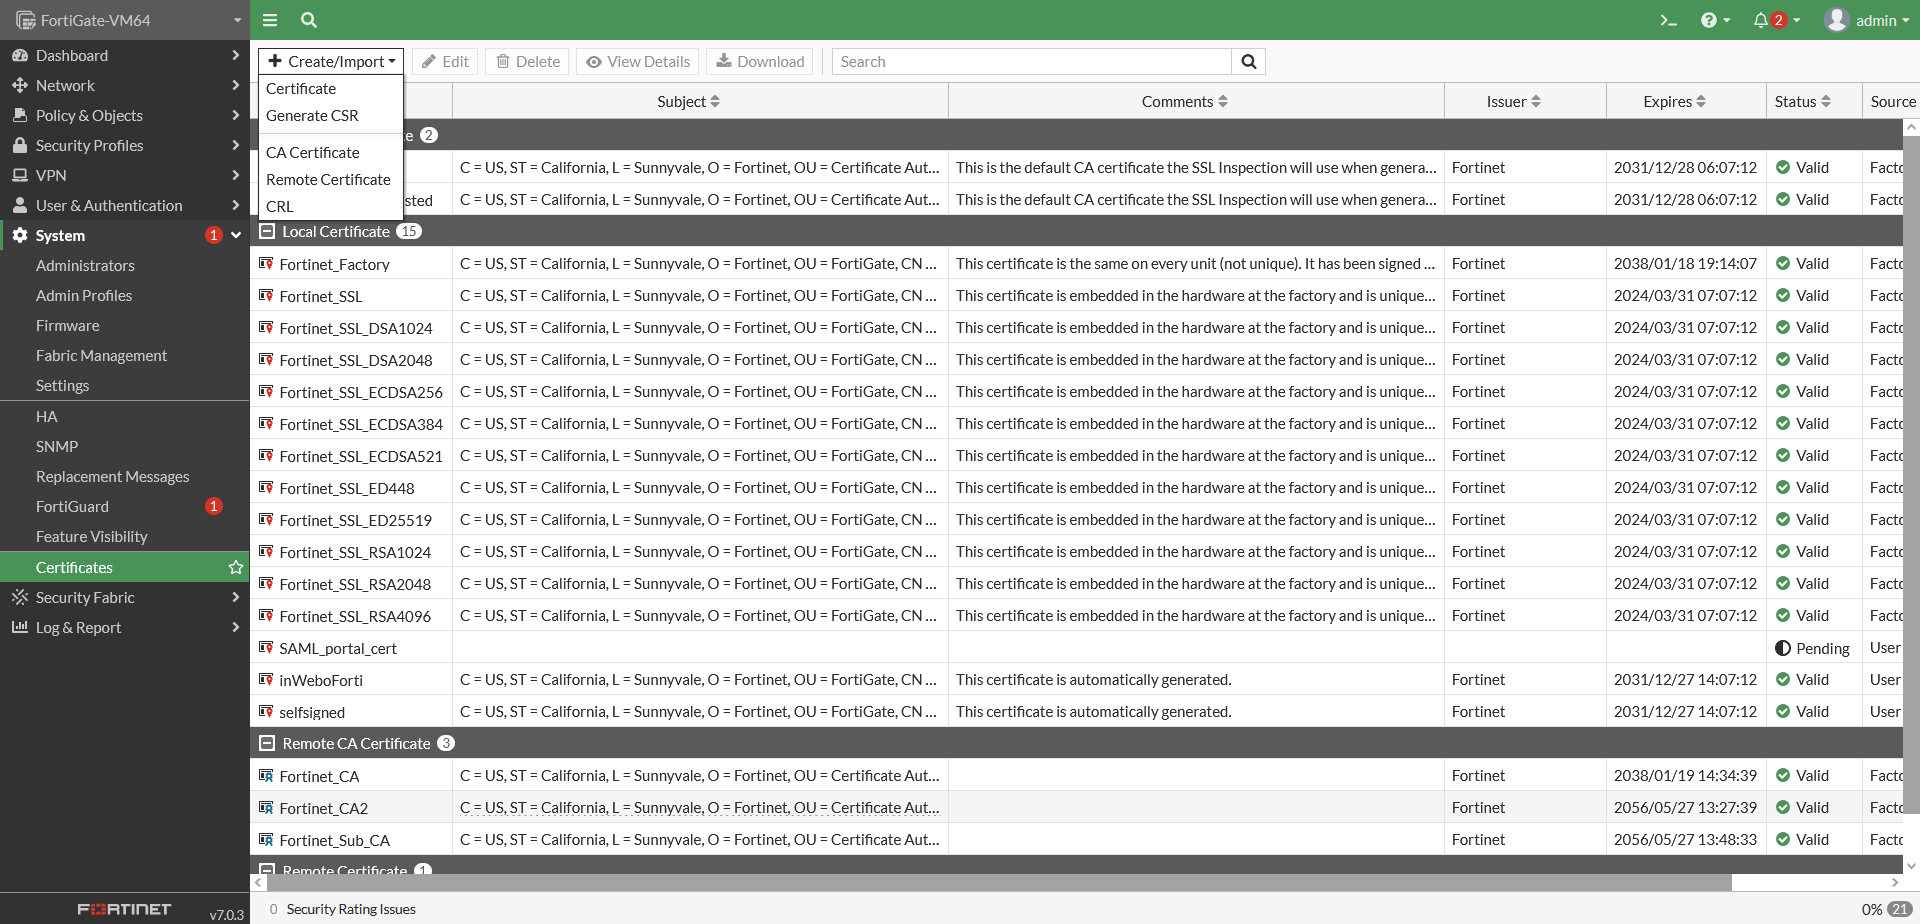This screenshot has width=1920, height=924.
Task: Expand the admin user dropdown
Action: pyautogui.click(x=1879, y=20)
